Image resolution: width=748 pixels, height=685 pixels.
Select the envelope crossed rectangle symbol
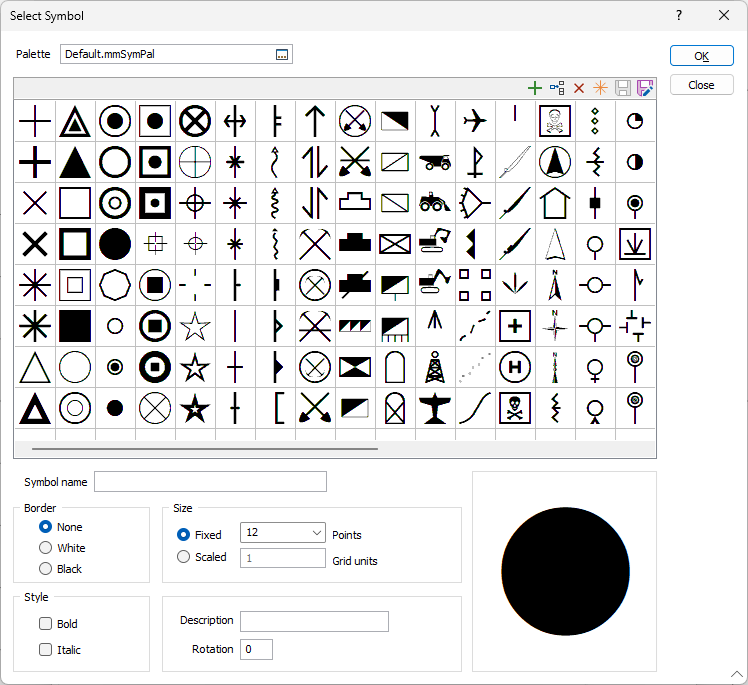point(395,244)
